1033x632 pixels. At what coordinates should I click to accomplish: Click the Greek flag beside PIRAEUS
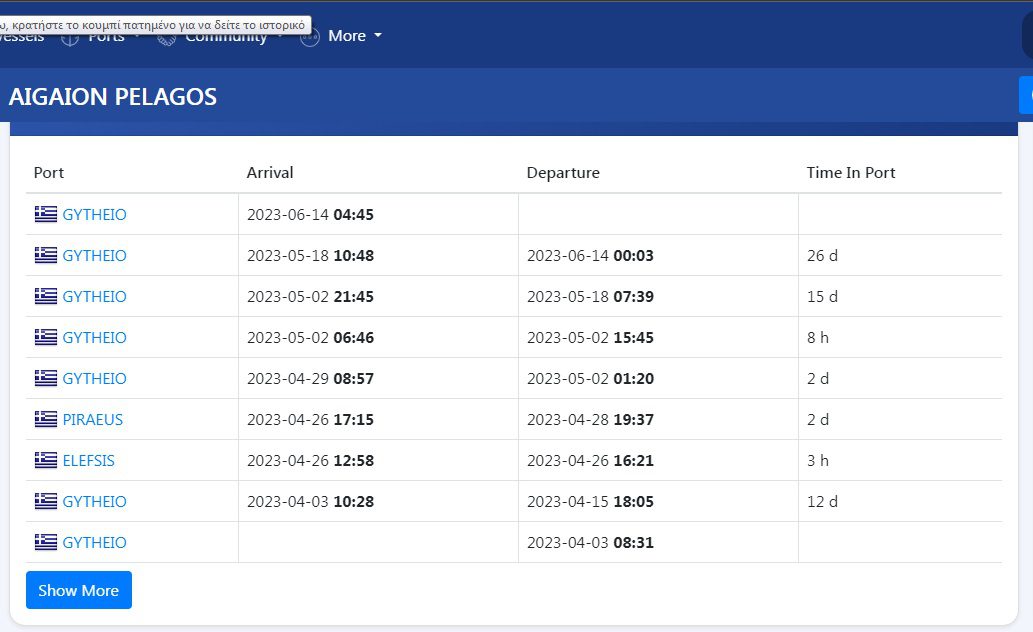45,419
